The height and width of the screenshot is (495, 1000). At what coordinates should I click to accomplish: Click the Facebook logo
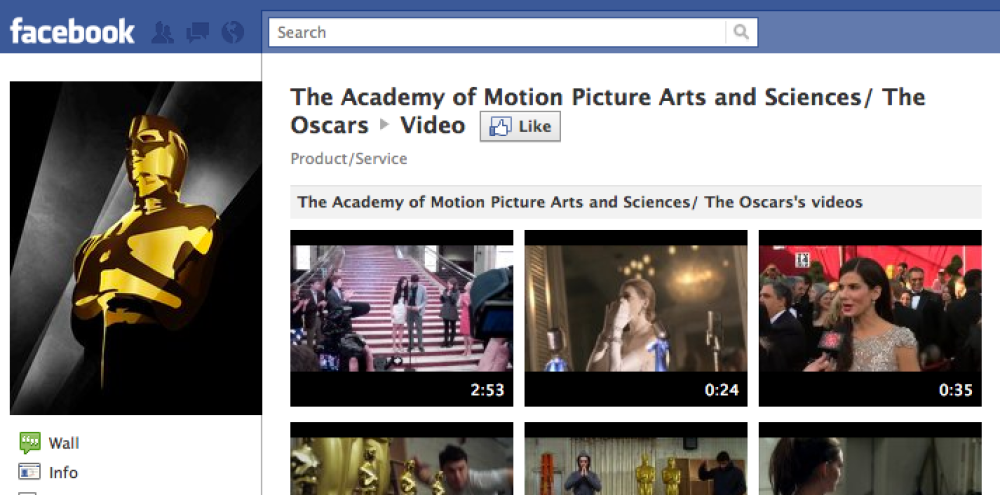tap(72, 32)
